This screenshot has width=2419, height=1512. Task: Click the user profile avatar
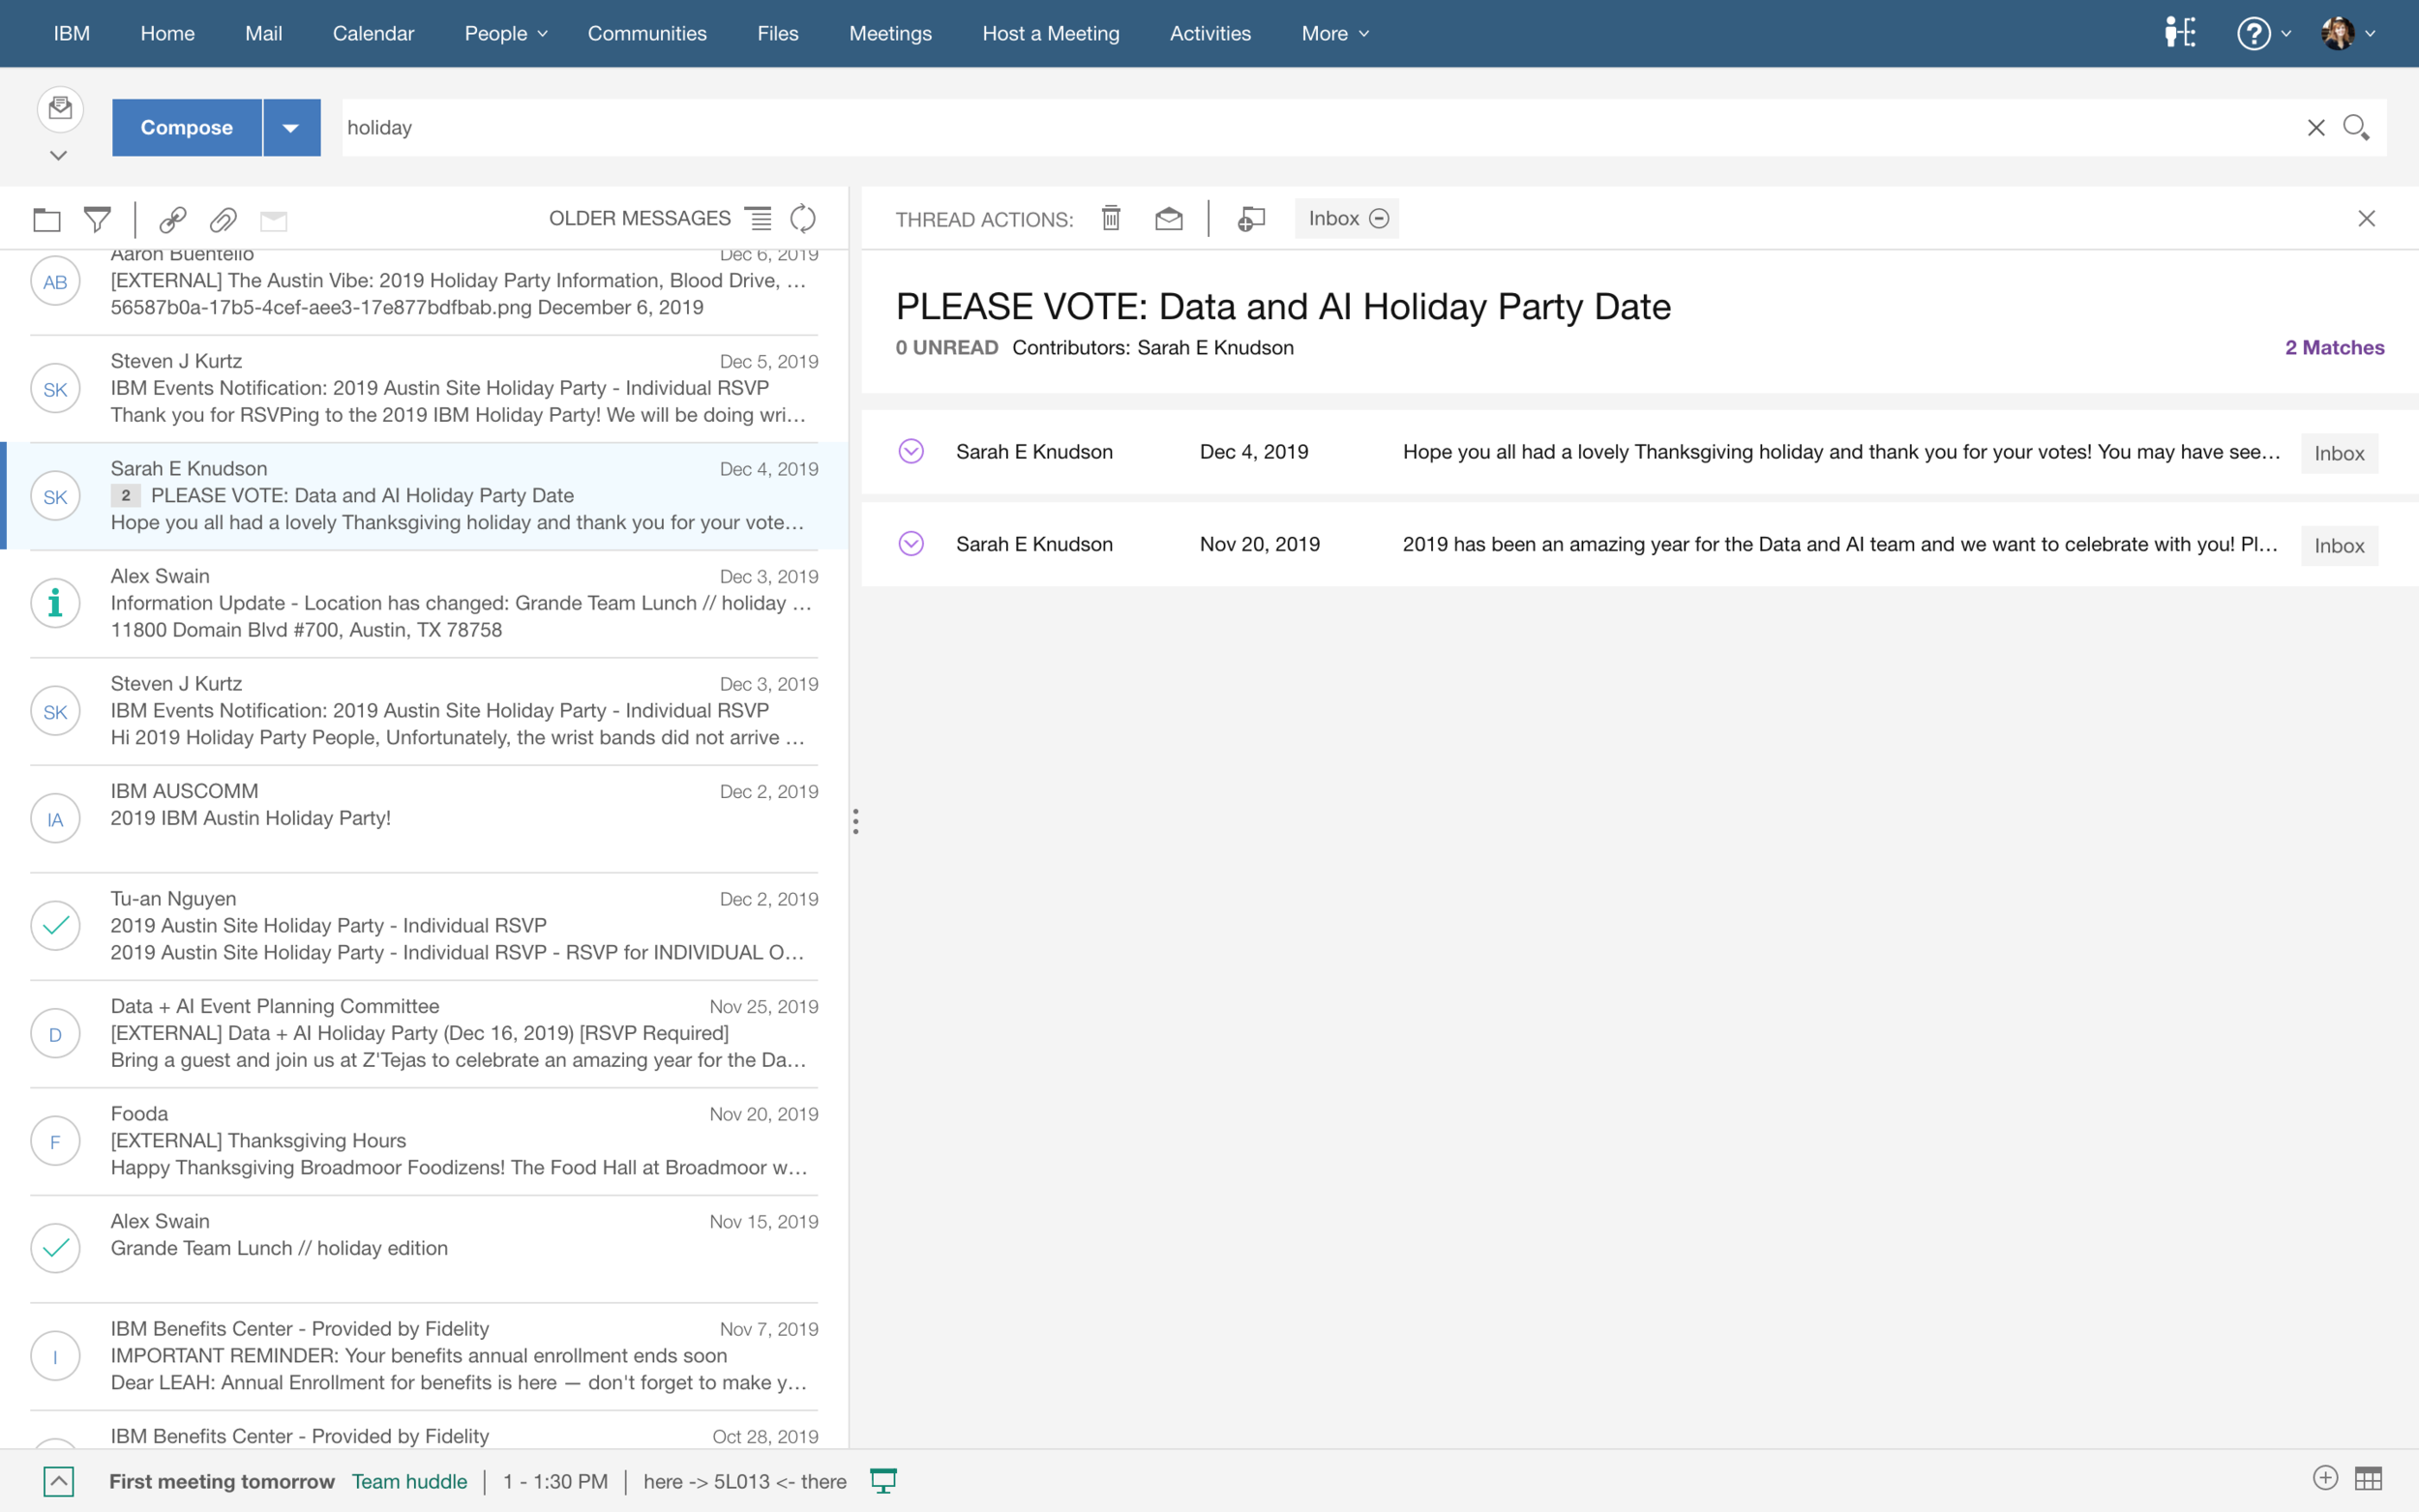pos(2337,33)
